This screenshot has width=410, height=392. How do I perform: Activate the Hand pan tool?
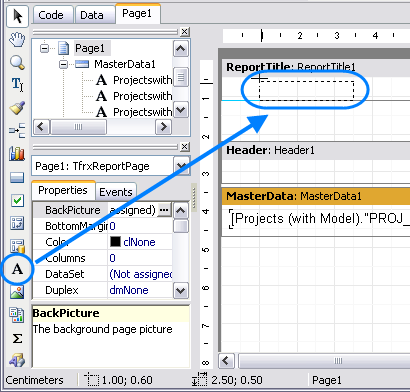point(17,40)
